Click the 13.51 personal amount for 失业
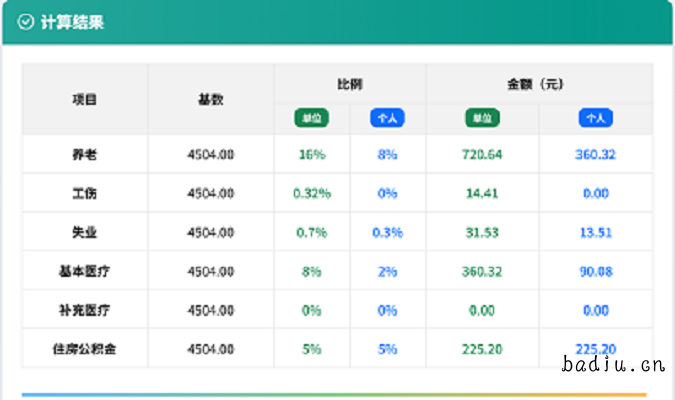 (x=596, y=232)
